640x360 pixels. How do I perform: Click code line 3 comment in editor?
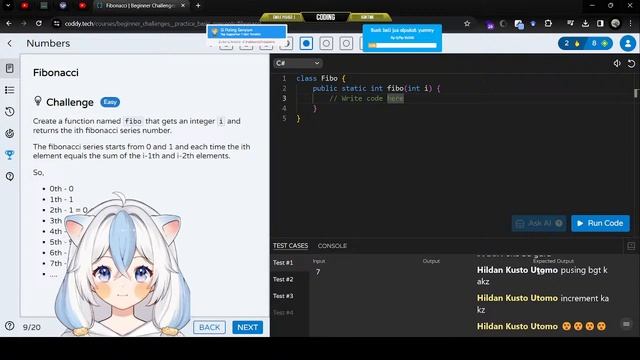point(366,98)
